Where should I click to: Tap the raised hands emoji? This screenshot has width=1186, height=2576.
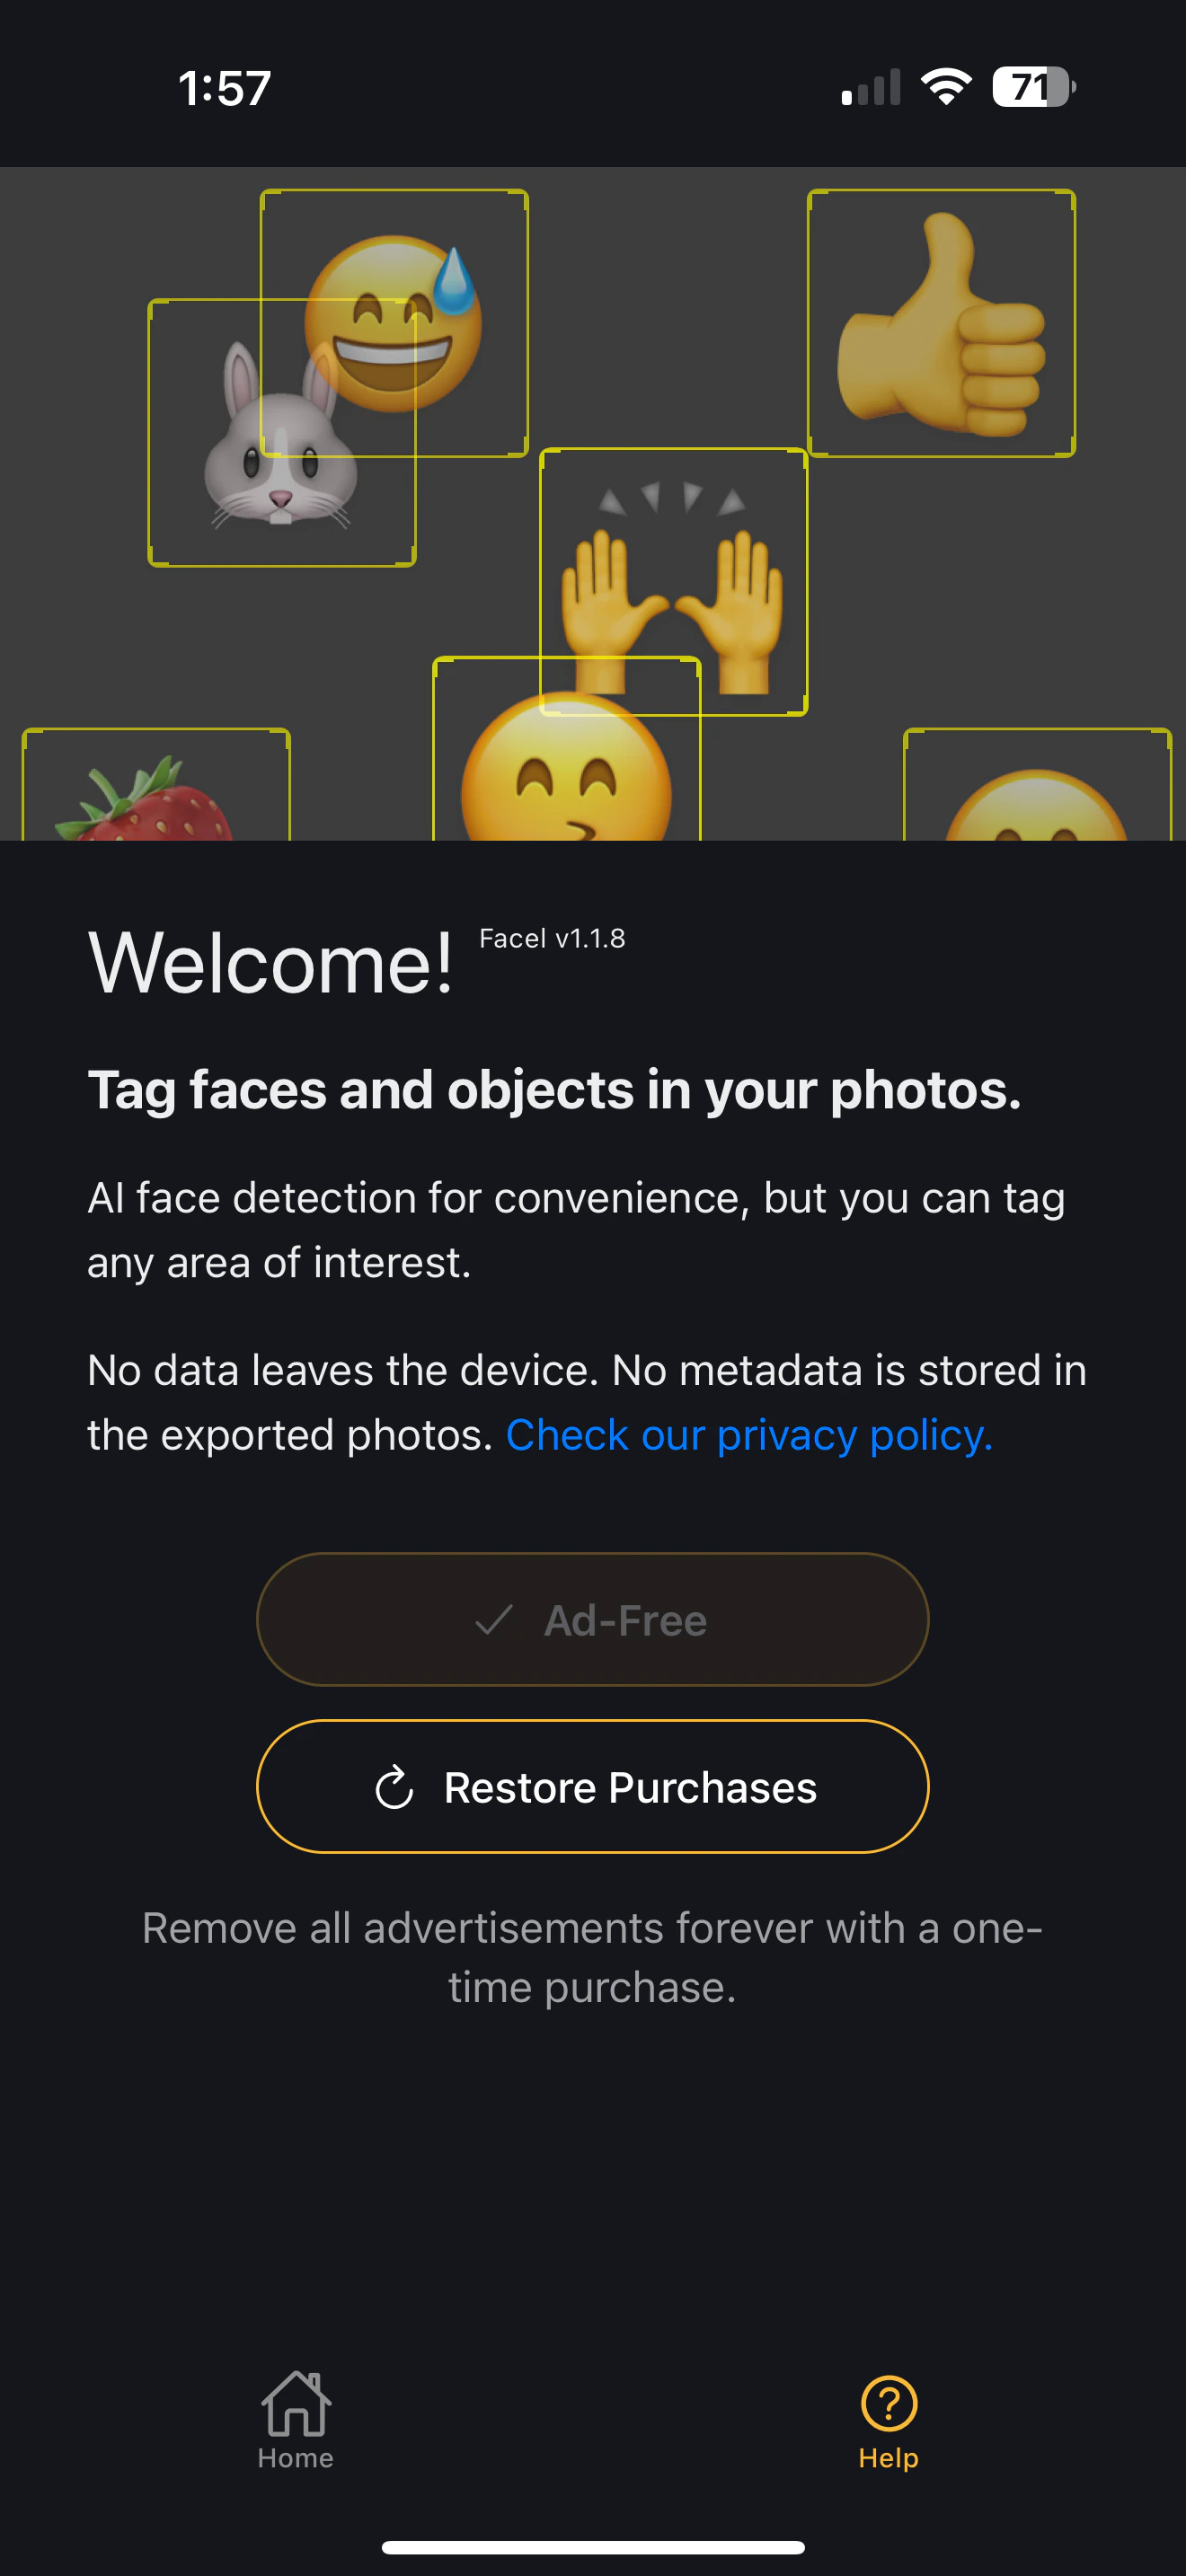click(x=673, y=600)
